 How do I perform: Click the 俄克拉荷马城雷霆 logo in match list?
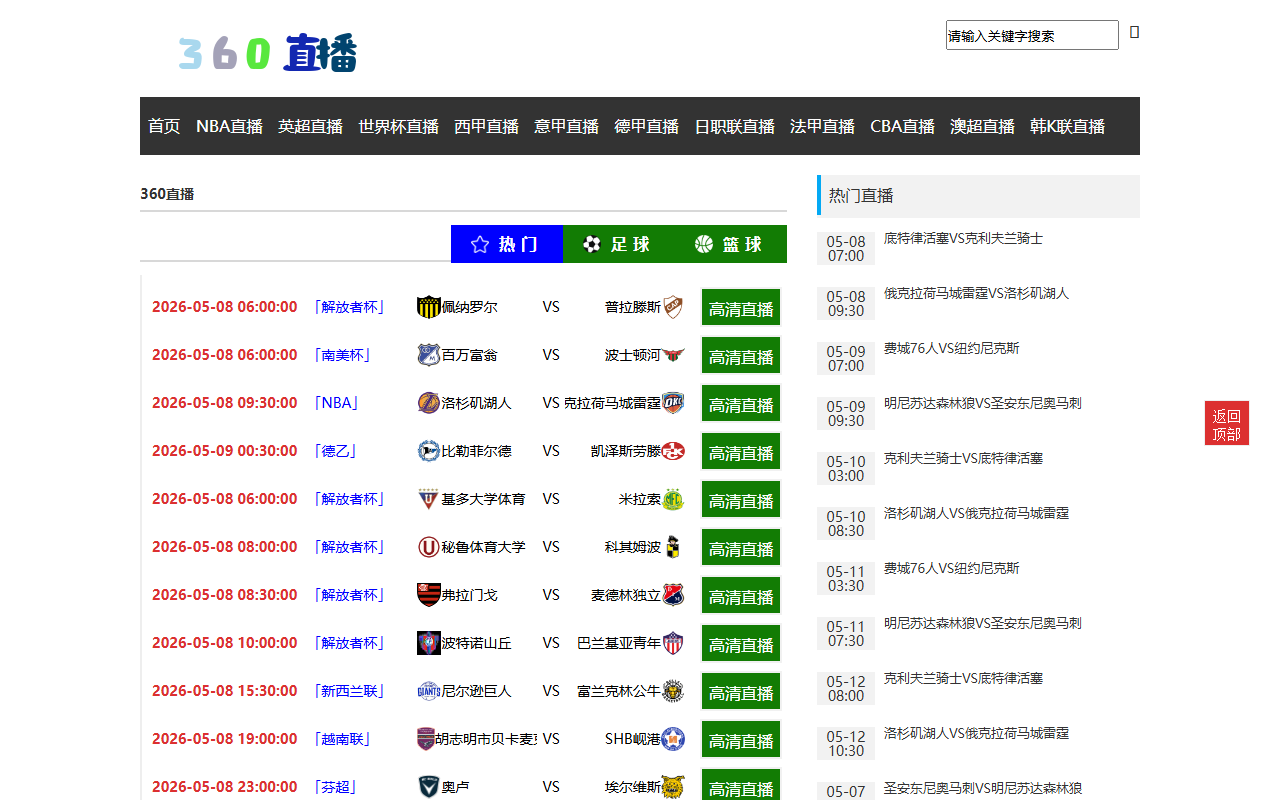coord(673,403)
